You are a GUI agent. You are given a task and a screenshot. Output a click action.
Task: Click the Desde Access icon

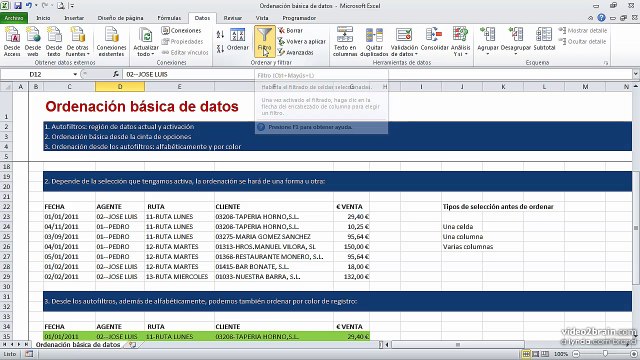point(12,41)
